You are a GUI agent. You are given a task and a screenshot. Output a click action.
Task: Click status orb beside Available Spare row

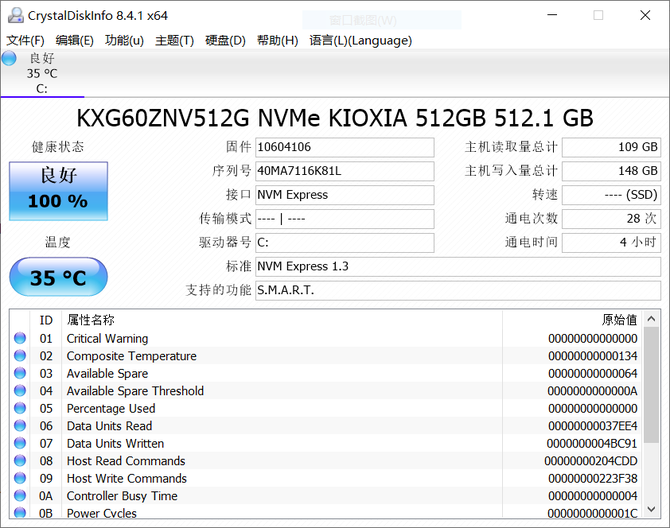[x=20, y=374]
